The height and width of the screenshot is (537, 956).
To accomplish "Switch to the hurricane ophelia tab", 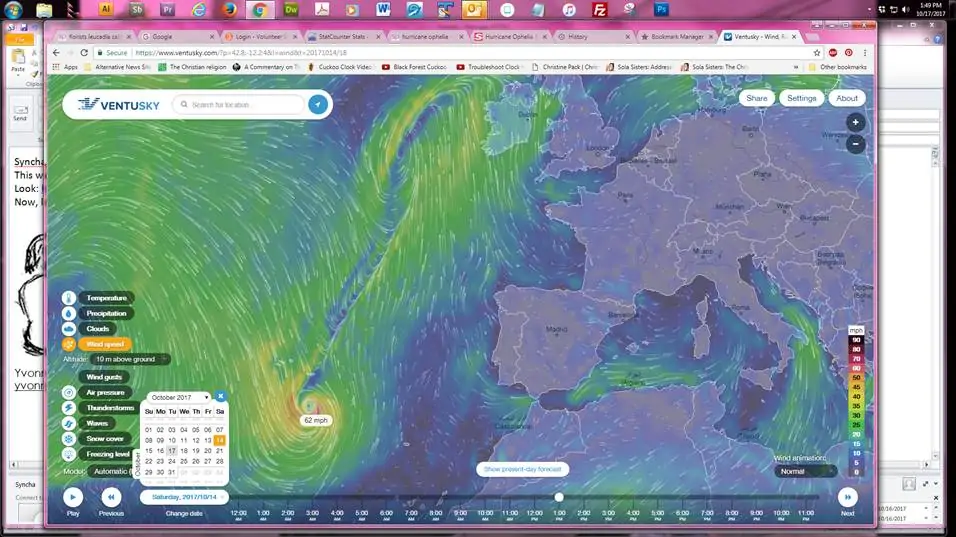I will [427, 37].
